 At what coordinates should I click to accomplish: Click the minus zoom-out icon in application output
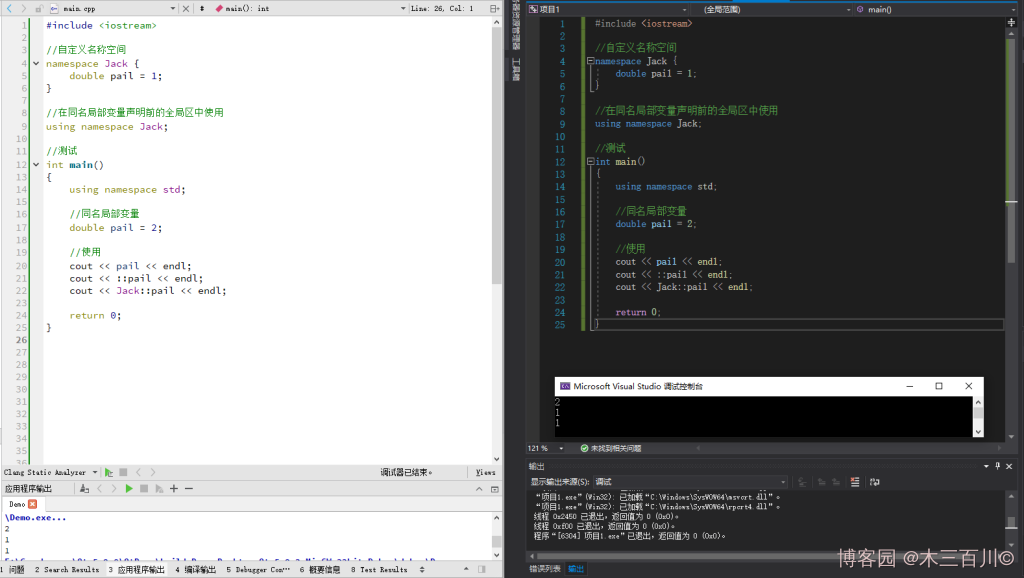188,488
